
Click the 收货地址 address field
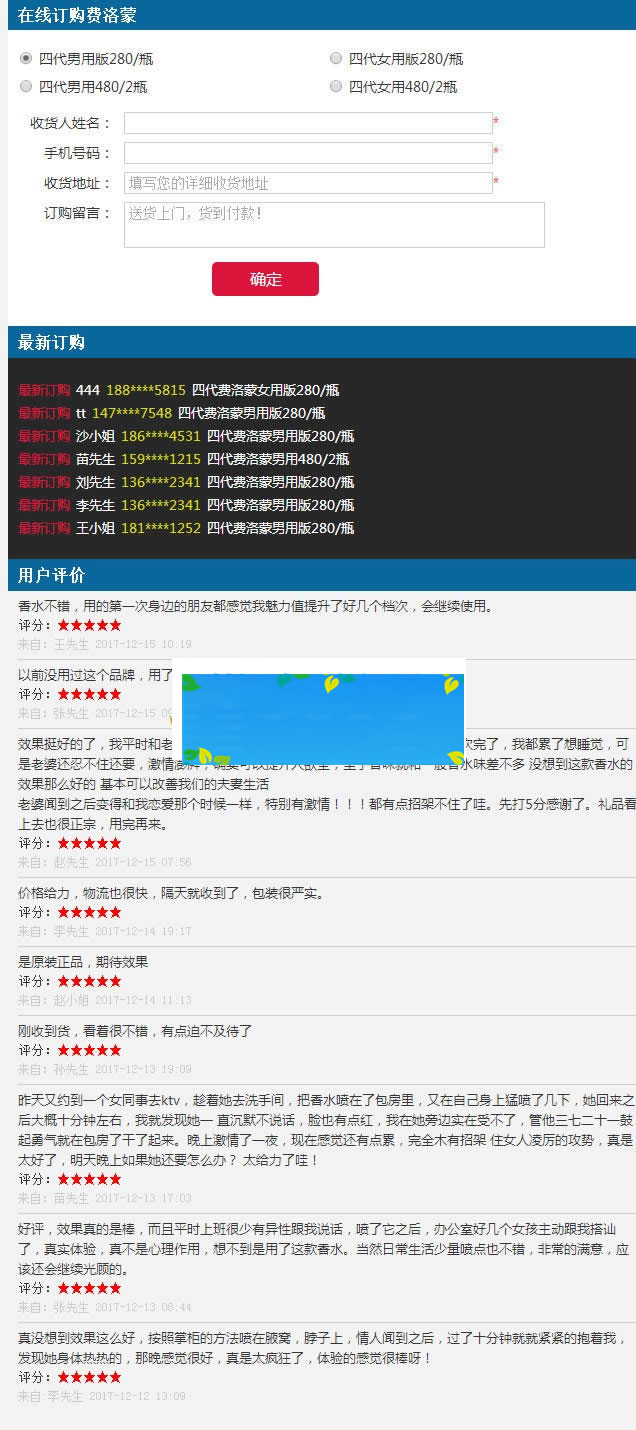(x=308, y=183)
